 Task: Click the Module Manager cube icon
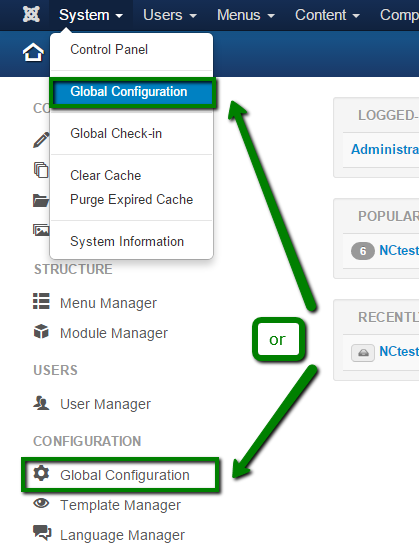41,332
